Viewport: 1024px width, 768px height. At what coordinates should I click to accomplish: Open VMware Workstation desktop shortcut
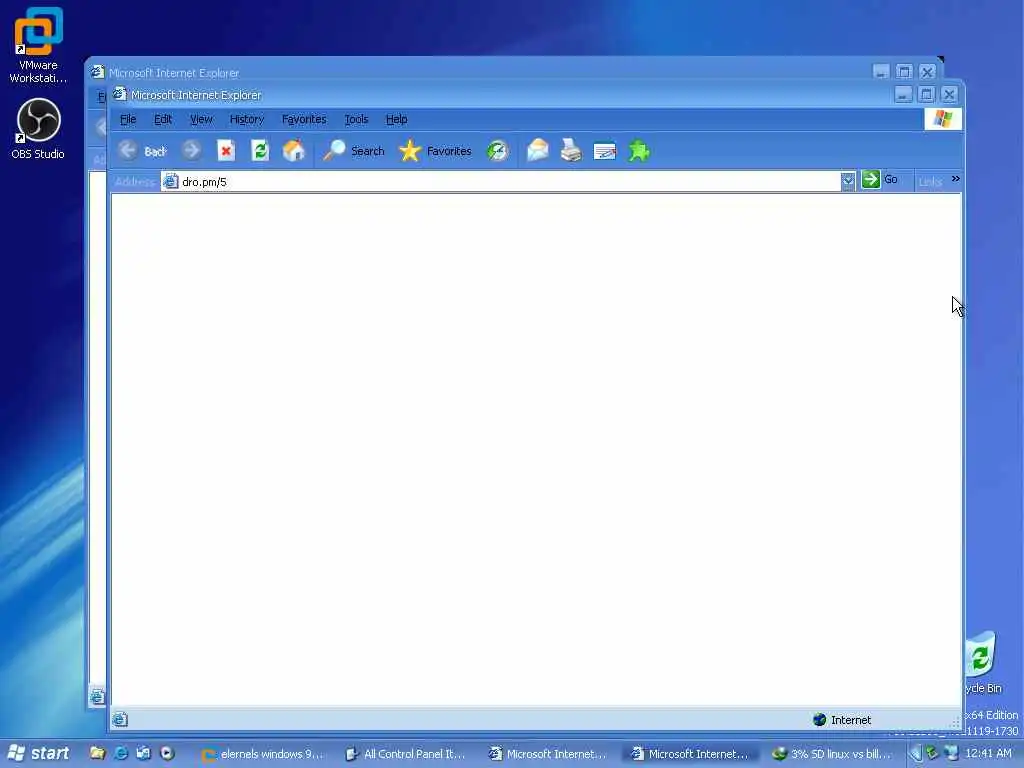point(38,45)
